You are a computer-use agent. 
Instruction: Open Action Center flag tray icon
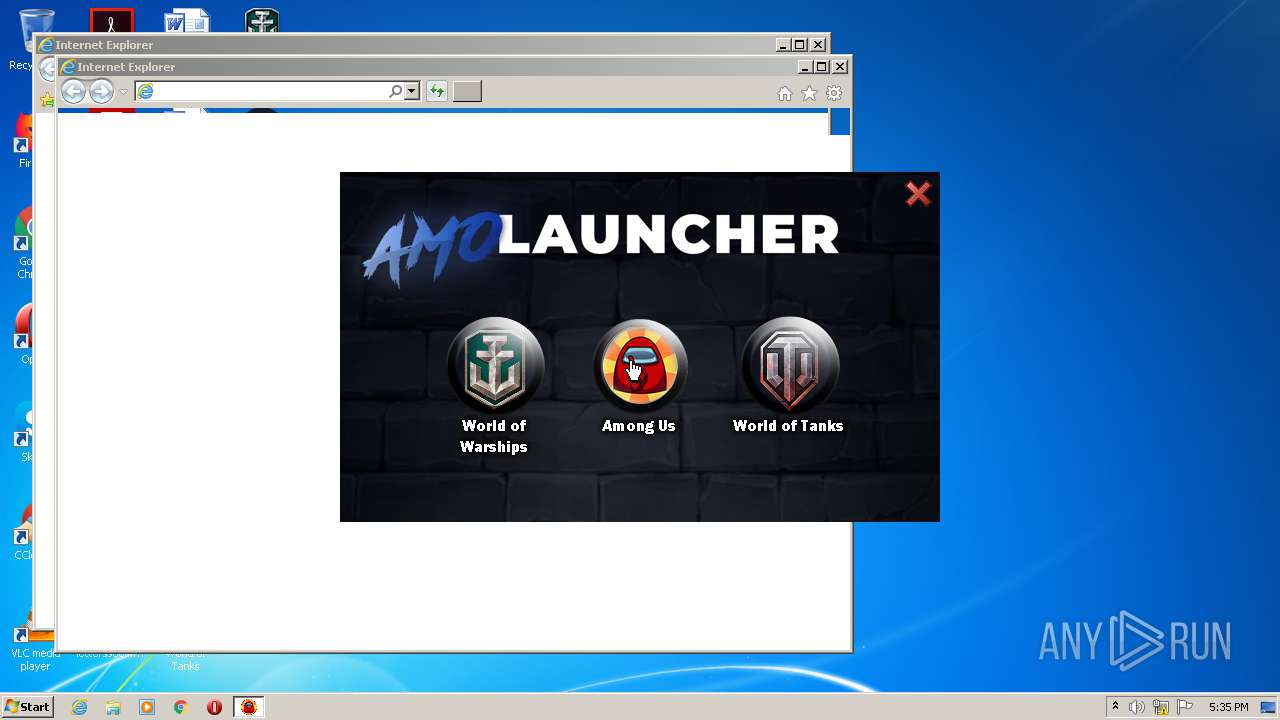(x=1185, y=707)
